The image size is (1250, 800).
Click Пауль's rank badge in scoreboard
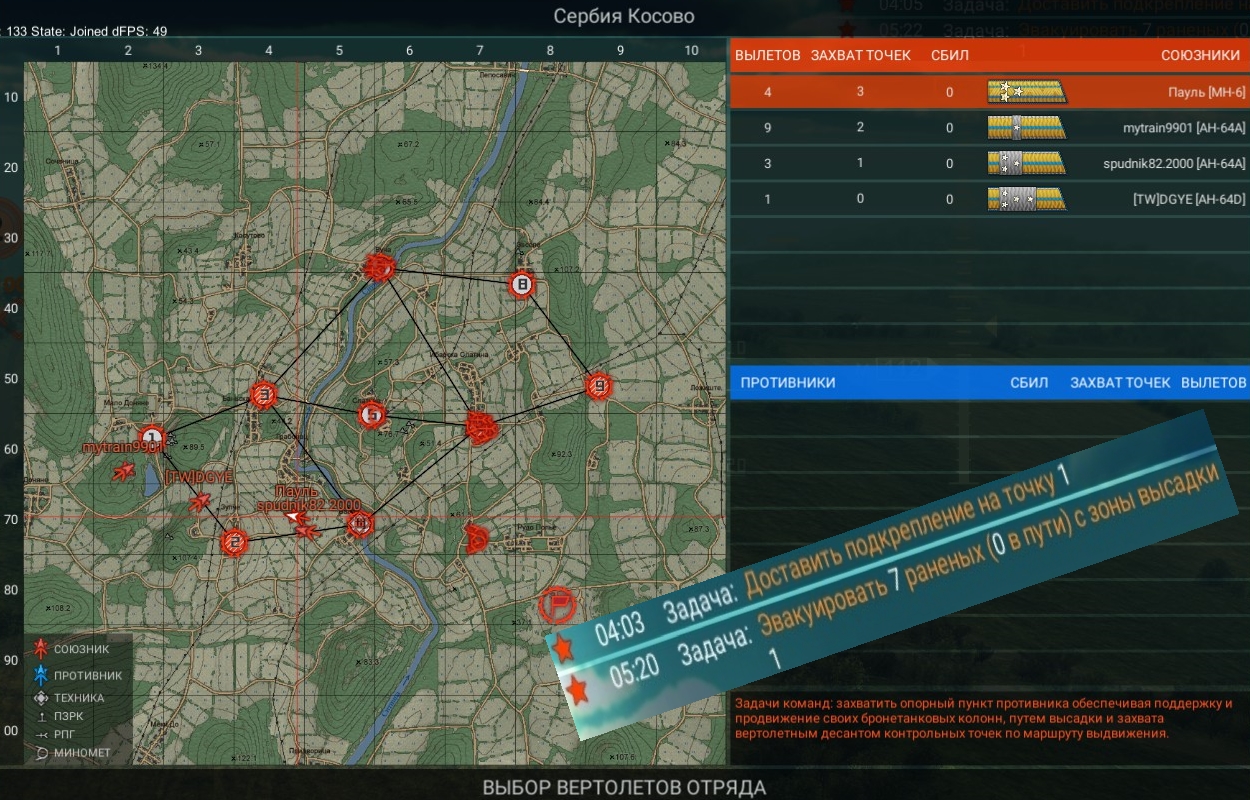pyautogui.click(x=1026, y=92)
